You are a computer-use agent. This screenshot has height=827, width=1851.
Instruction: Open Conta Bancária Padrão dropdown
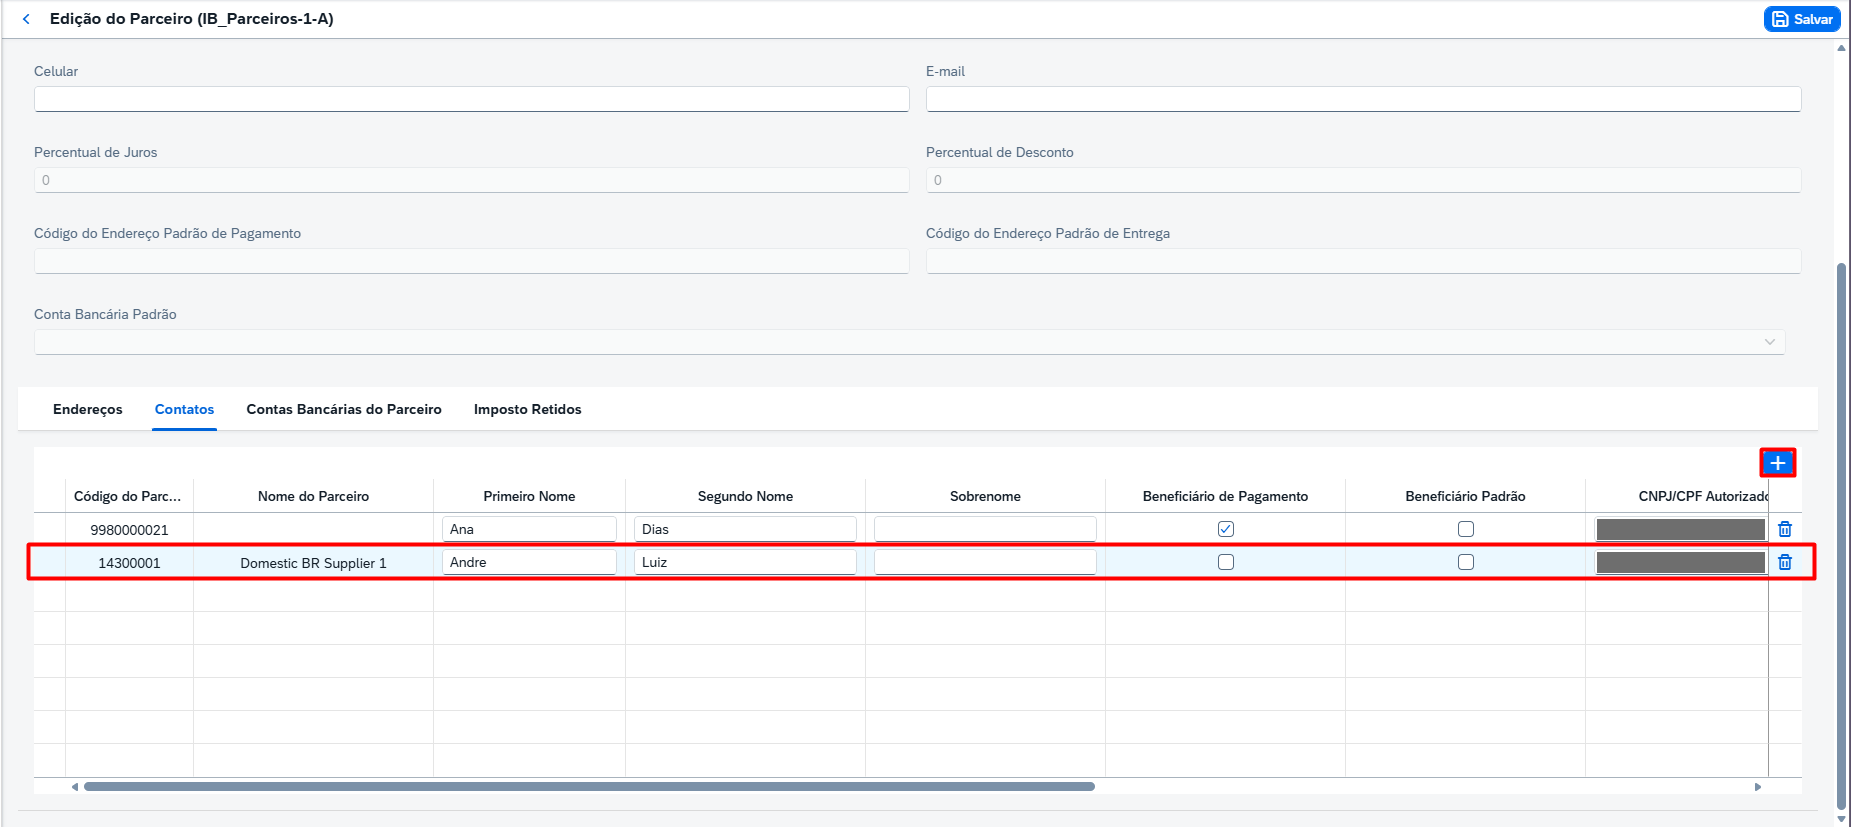tap(1769, 342)
